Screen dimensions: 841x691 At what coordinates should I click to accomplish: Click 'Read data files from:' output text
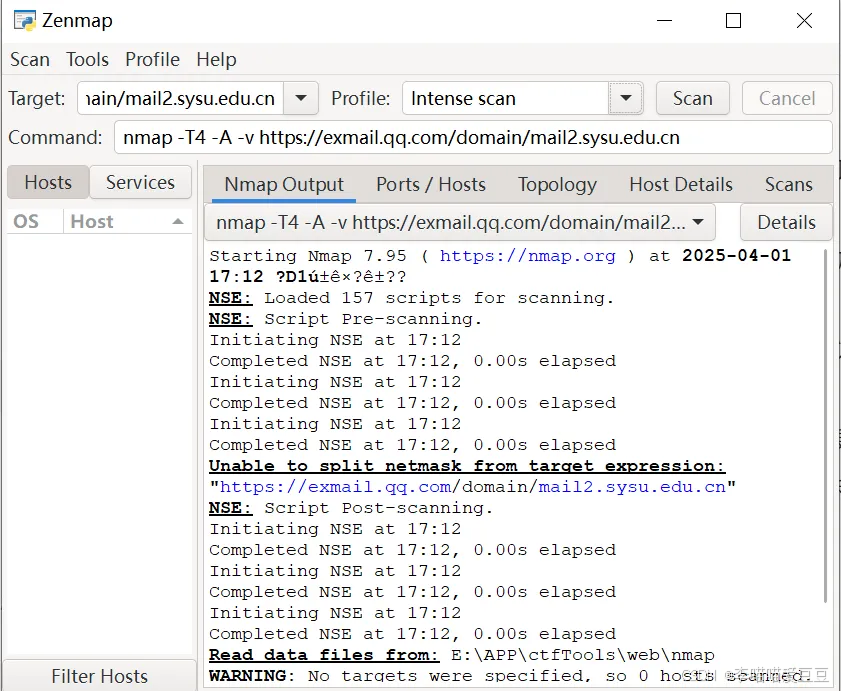click(x=323, y=655)
